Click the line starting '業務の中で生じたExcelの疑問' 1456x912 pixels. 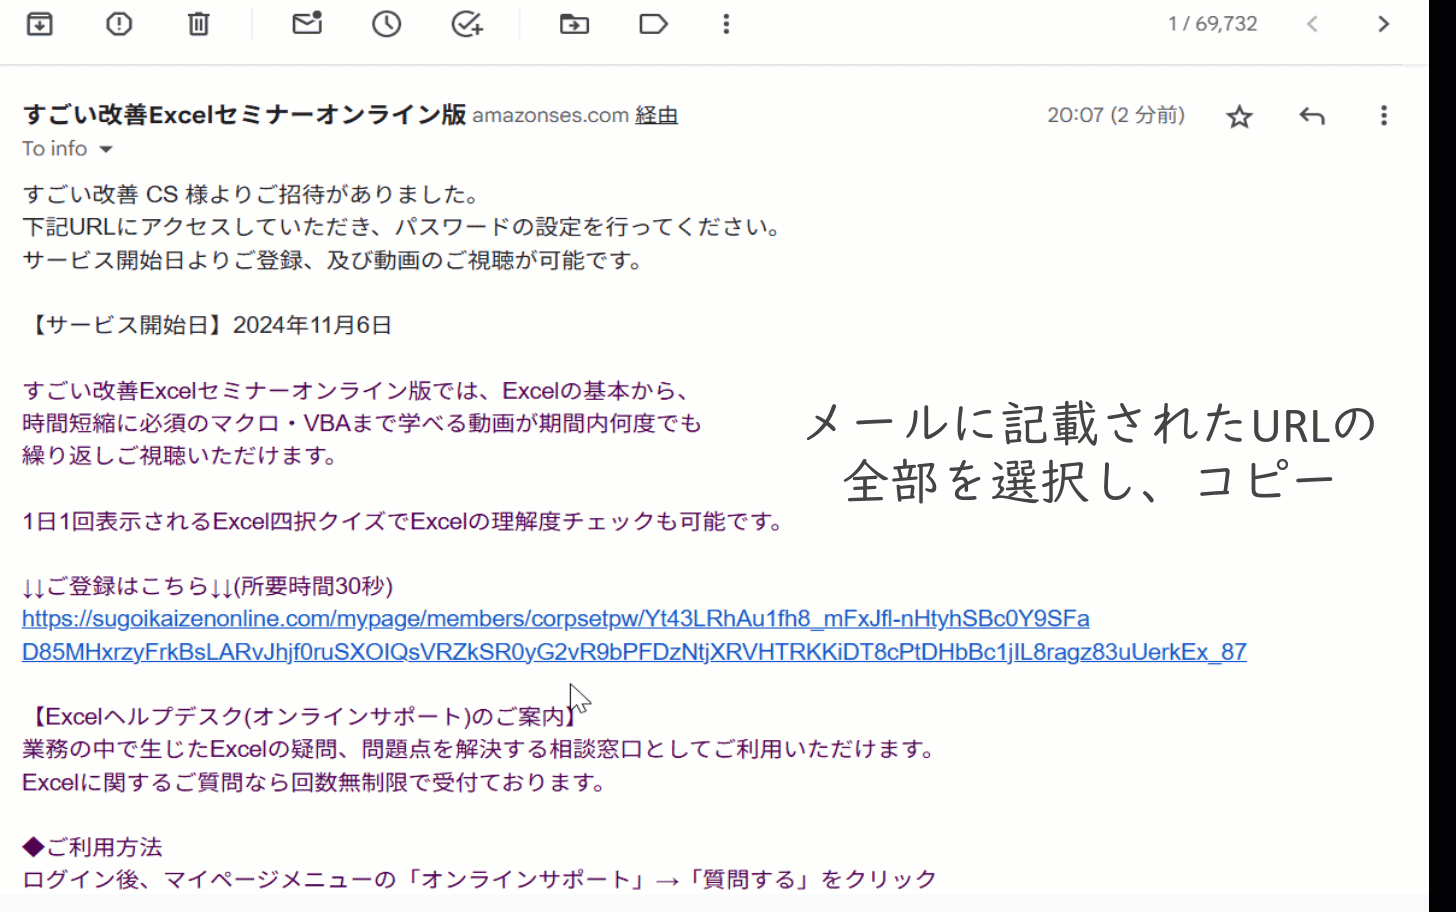478,749
